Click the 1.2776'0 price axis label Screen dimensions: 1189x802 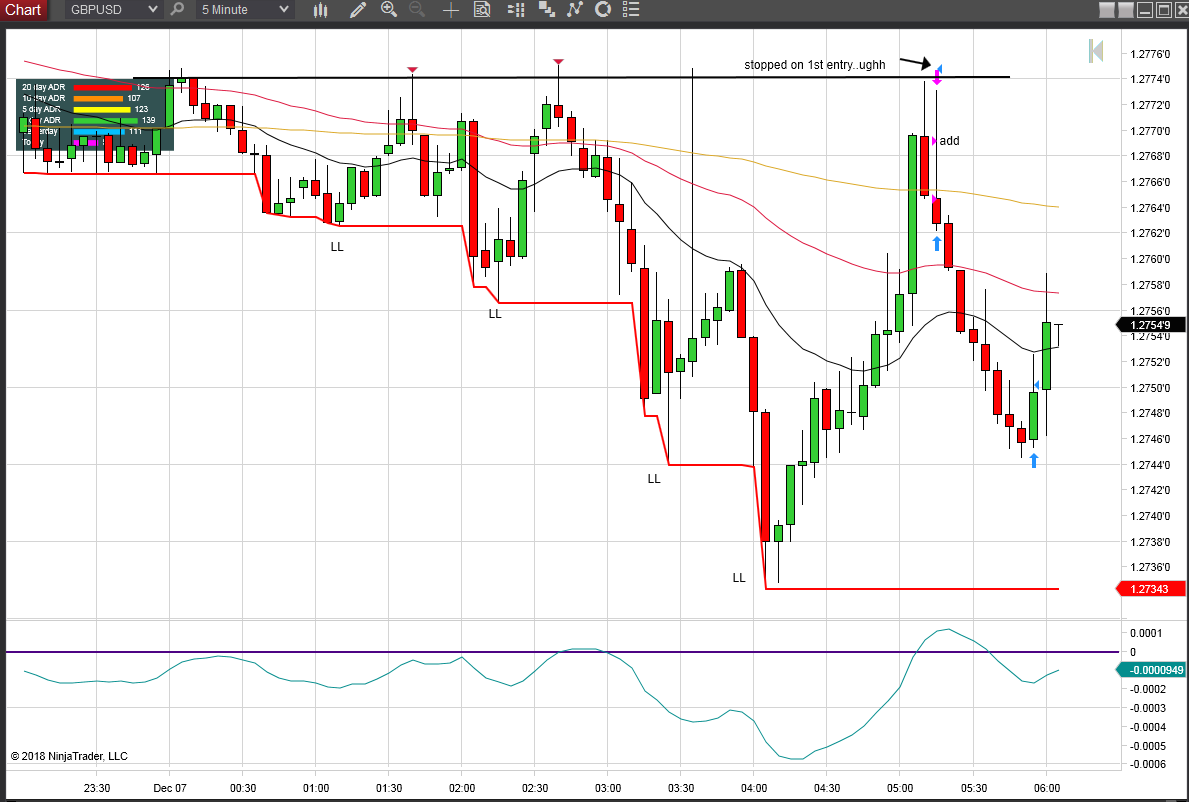1150,54
